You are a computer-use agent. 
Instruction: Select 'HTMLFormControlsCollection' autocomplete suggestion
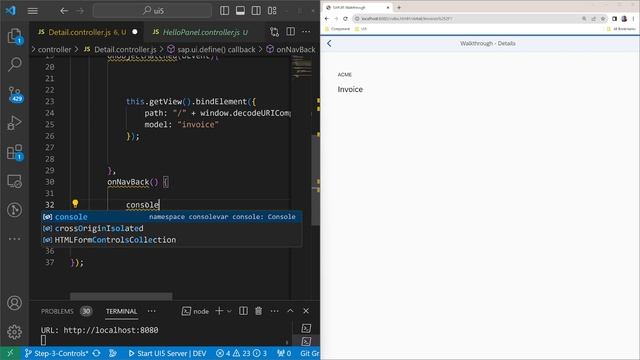tap(171, 240)
